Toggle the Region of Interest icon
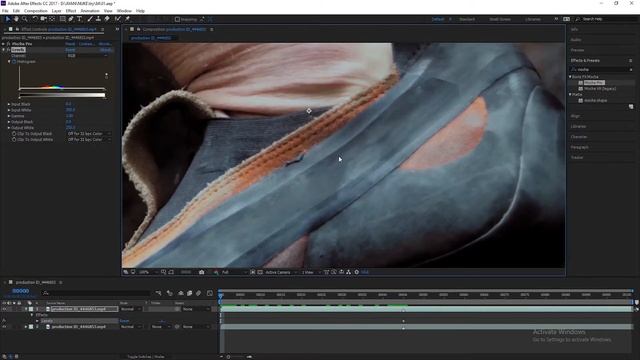The width and height of the screenshot is (640, 360). [x=253, y=272]
